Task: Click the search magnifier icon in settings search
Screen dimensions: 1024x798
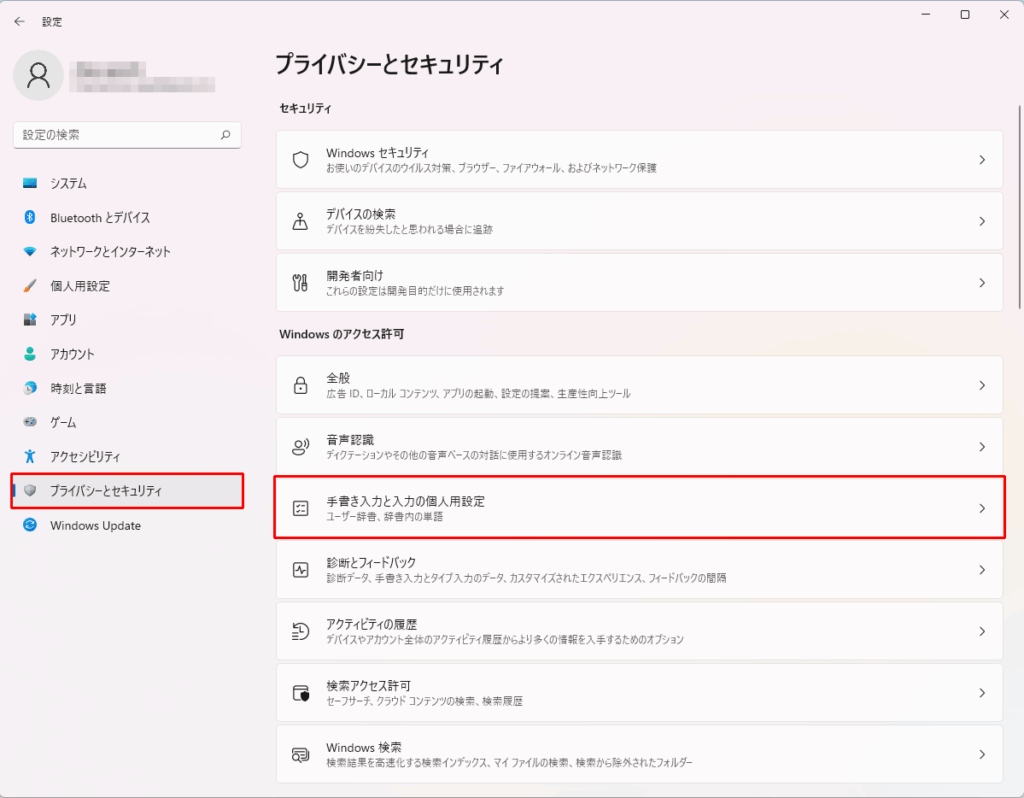Action: coord(225,135)
